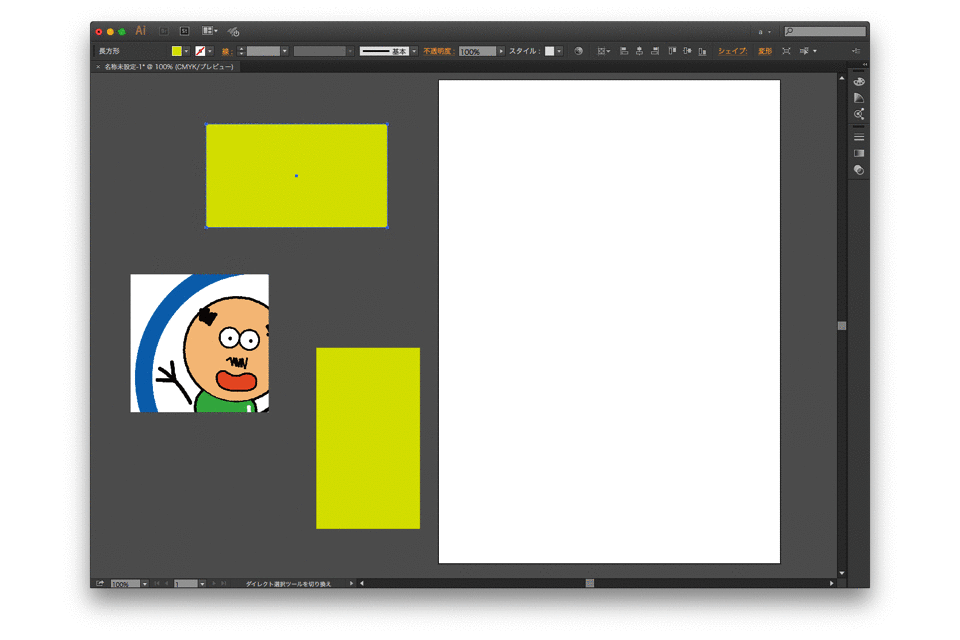
Task: Click the artboard number input field
Action: pos(187,583)
